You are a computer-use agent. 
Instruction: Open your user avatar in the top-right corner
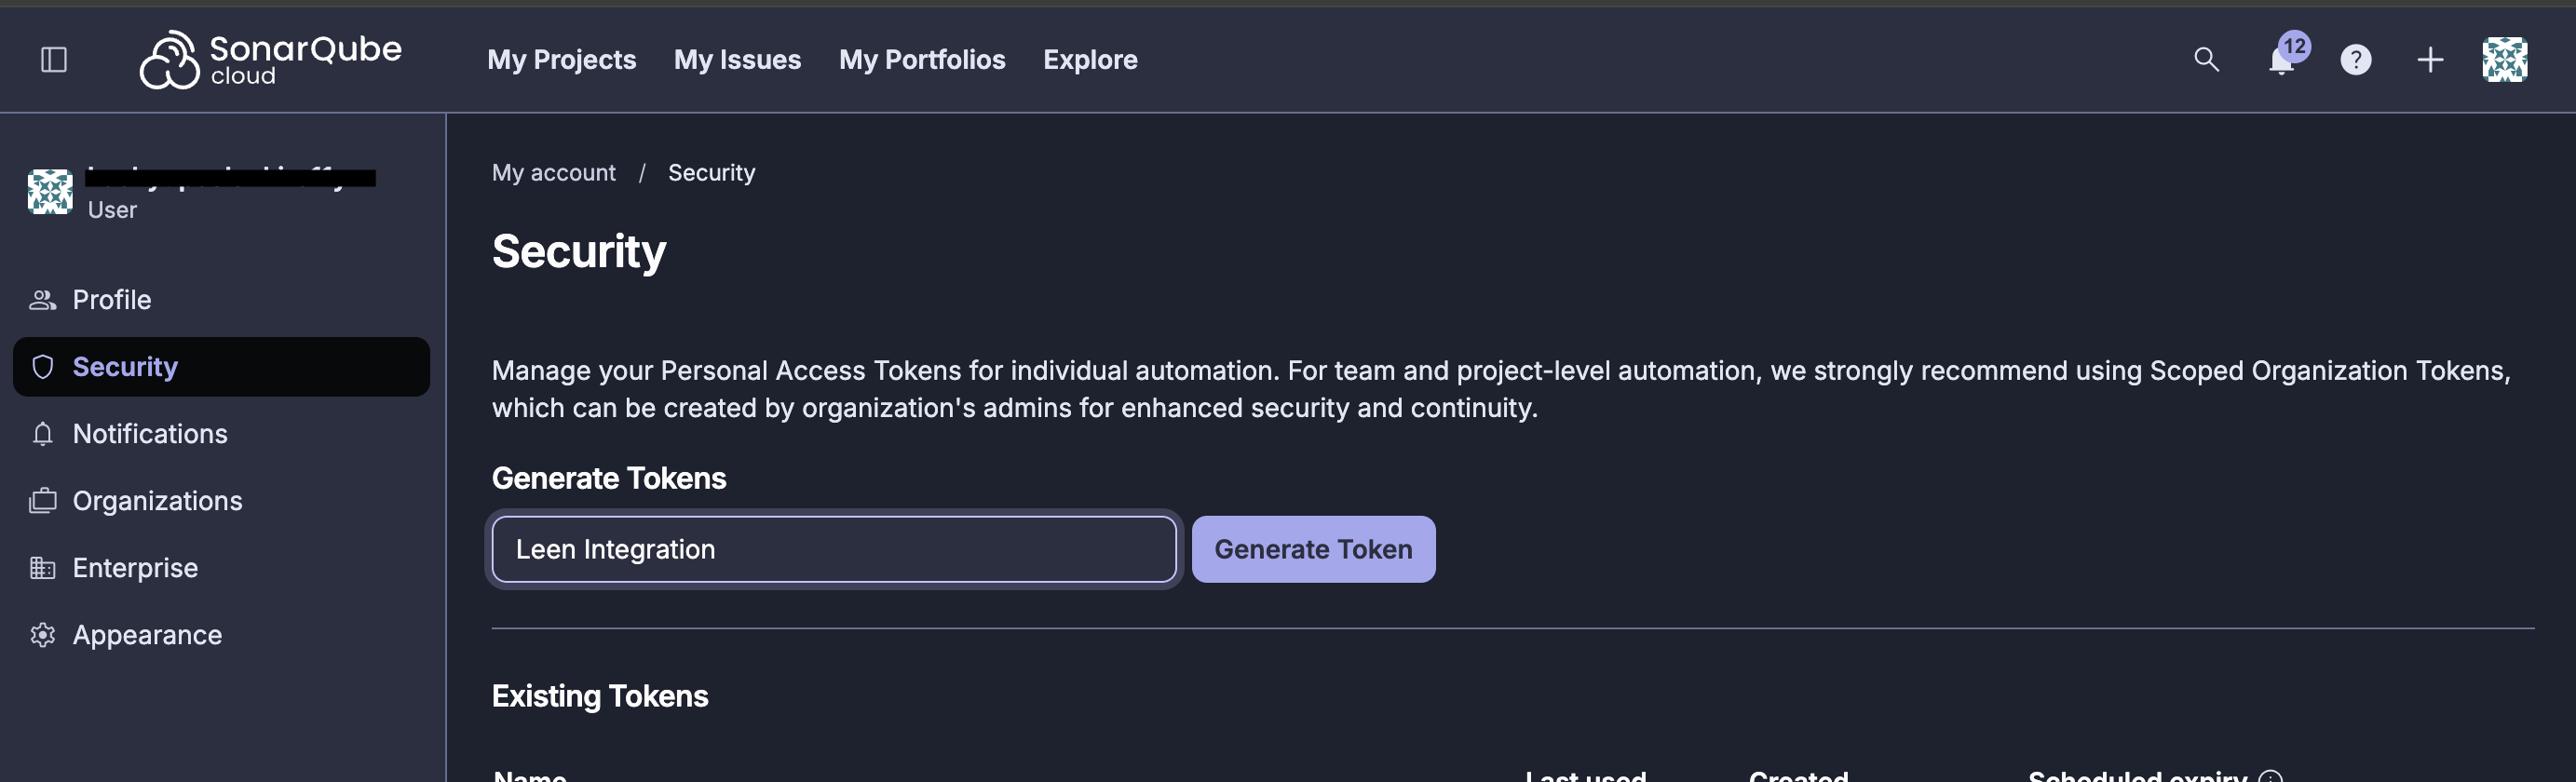2505,59
